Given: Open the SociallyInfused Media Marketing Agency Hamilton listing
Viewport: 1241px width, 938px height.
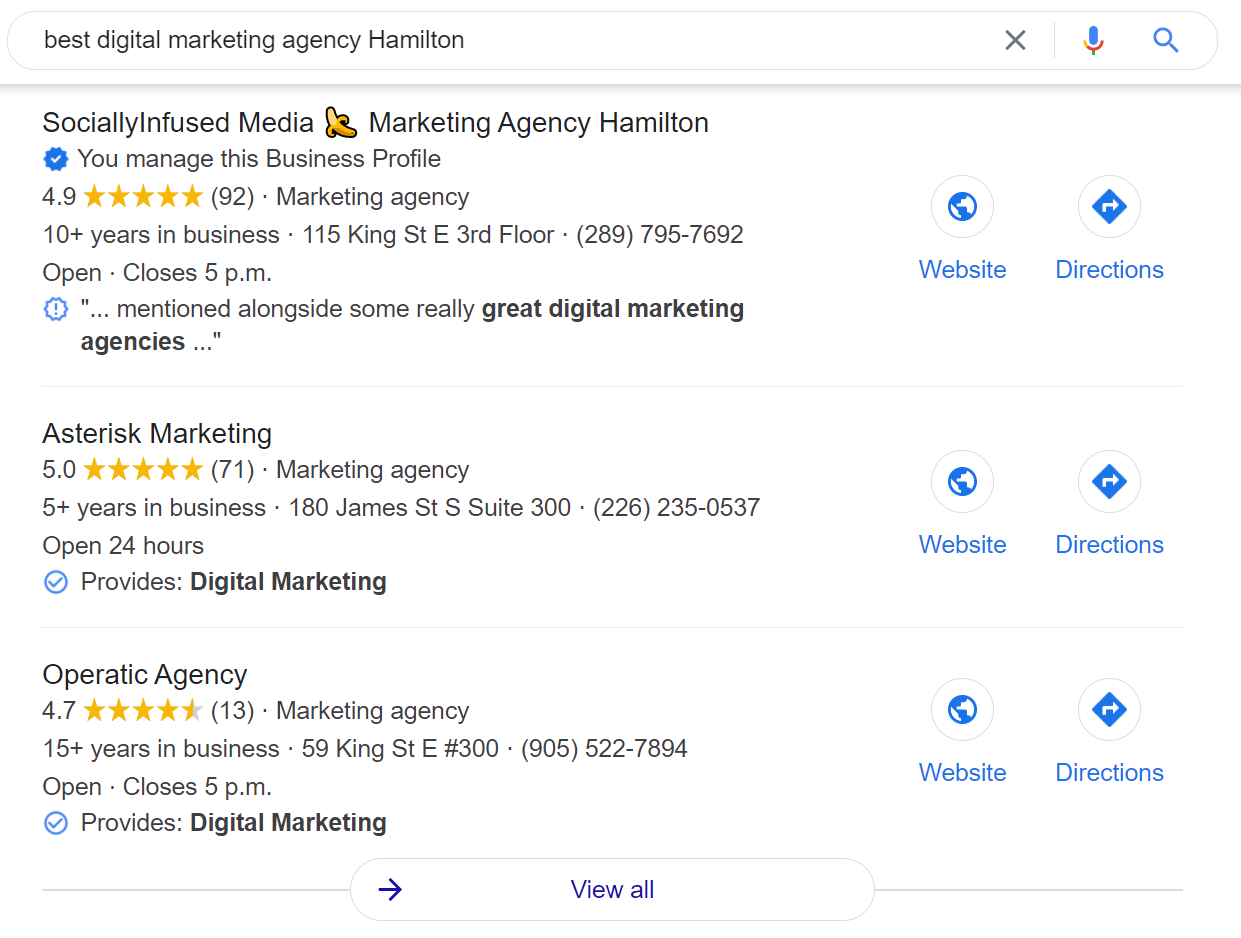Looking at the screenshot, I should pyautogui.click(x=376, y=123).
